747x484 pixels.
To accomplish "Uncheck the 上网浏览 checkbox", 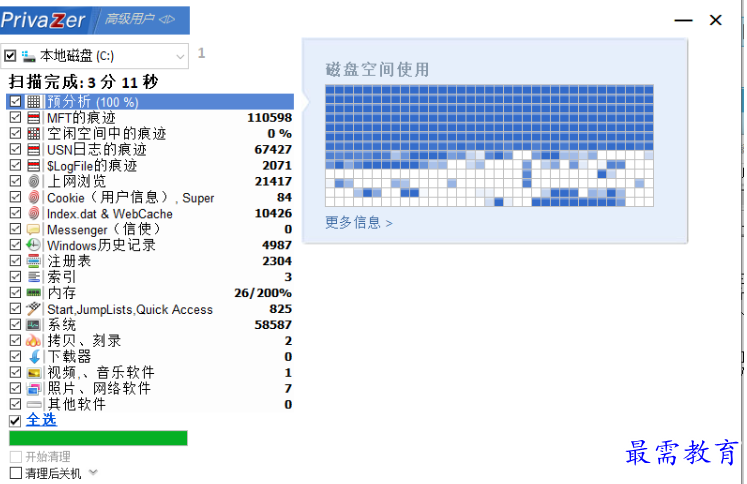I will tap(15, 182).
